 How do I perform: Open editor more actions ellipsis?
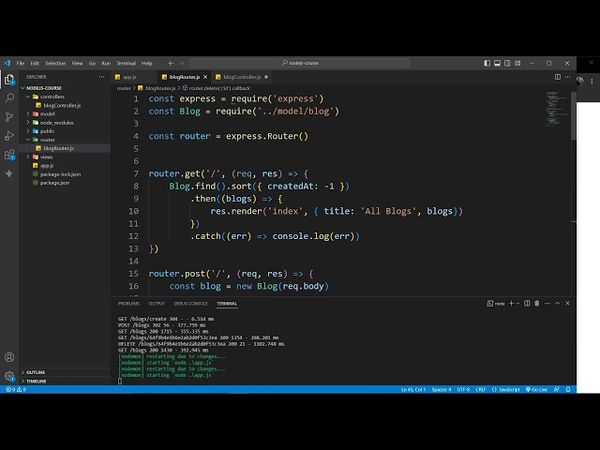567,77
